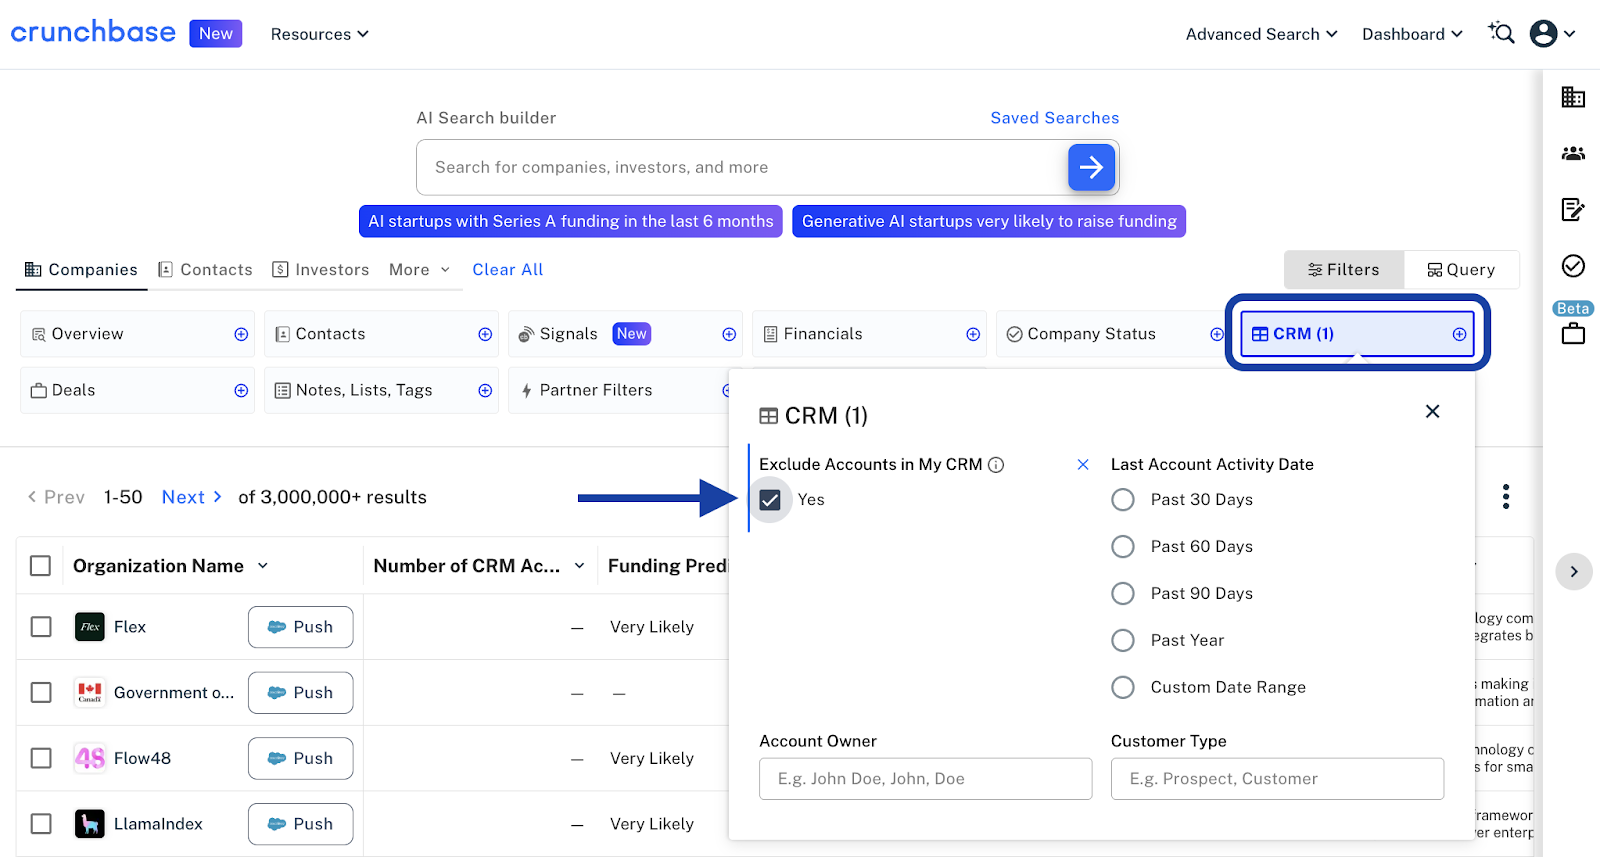Viewport: 1600px width, 857px height.
Task: Switch to the Companies tab
Action: (81, 270)
